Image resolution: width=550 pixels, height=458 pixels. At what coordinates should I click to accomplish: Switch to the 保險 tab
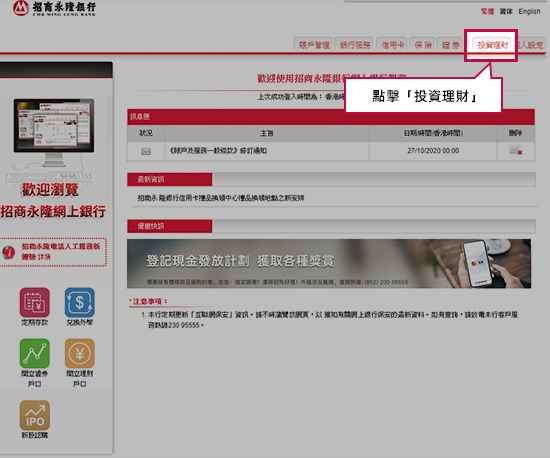point(423,45)
